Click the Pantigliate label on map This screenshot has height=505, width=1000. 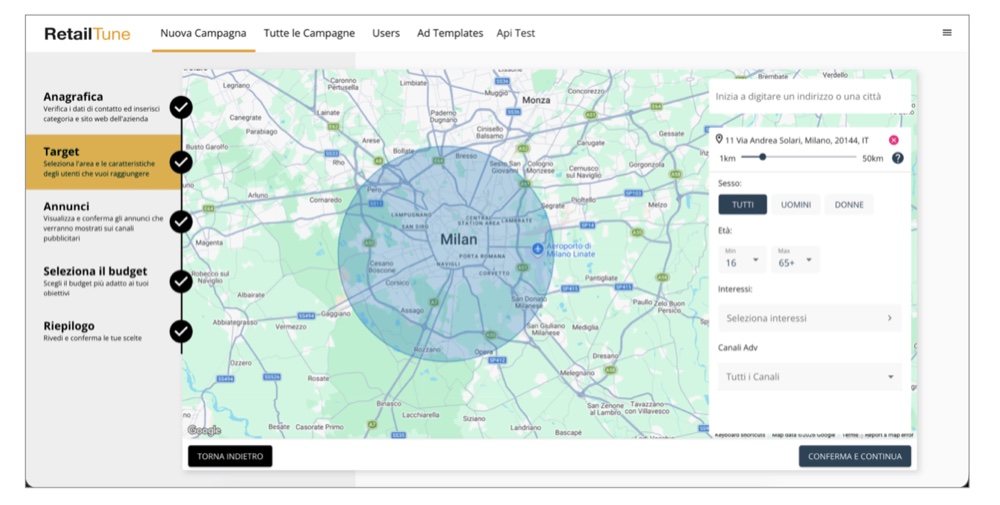(x=601, y=278)
